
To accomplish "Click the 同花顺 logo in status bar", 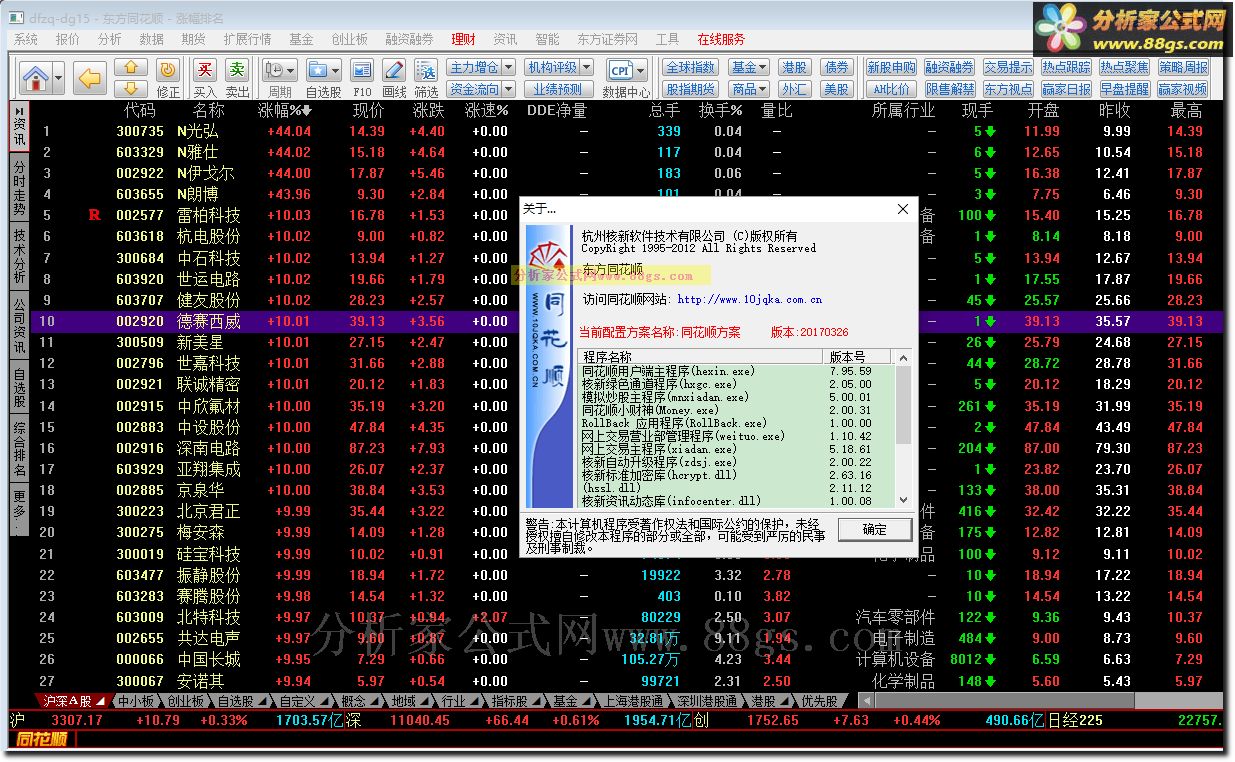I will pyautogui.click(x=42, y=740).
